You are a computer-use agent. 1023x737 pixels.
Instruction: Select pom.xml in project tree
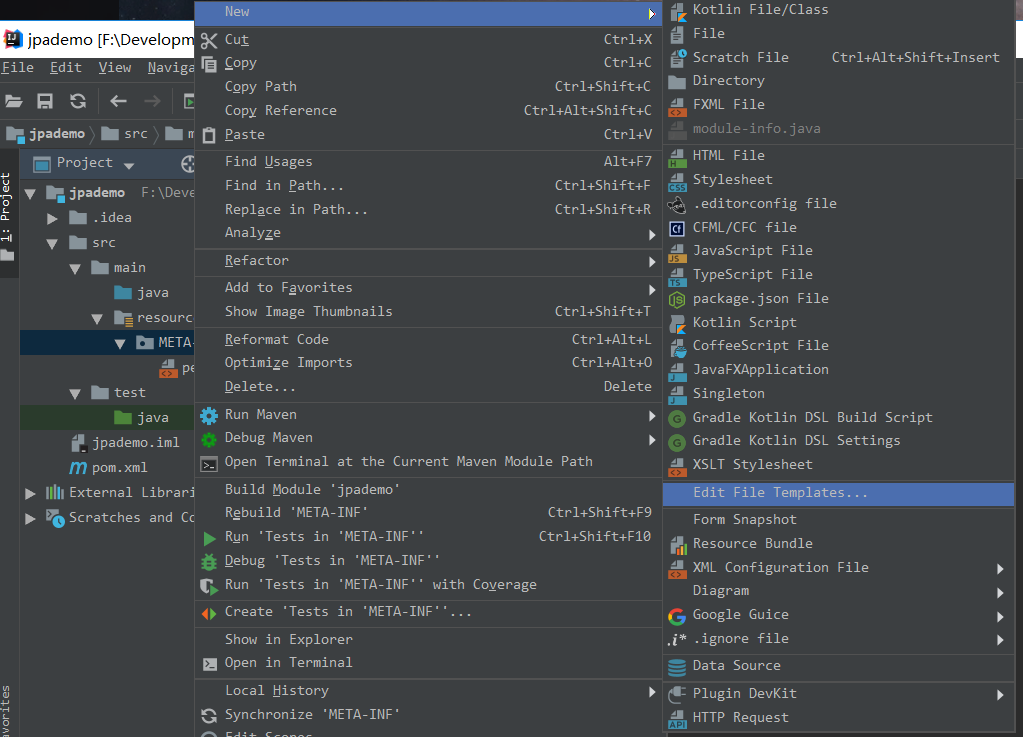119,468
